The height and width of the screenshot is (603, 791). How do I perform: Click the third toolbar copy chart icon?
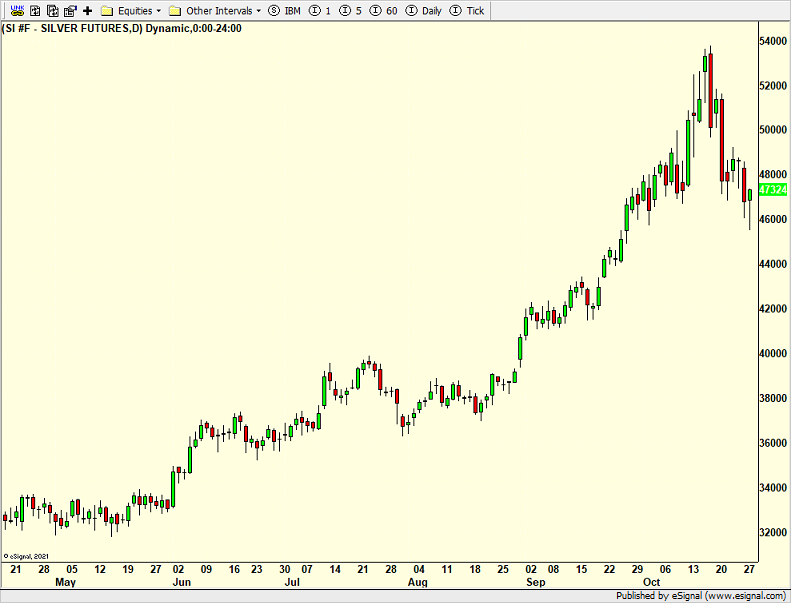(x=52, y=10)
